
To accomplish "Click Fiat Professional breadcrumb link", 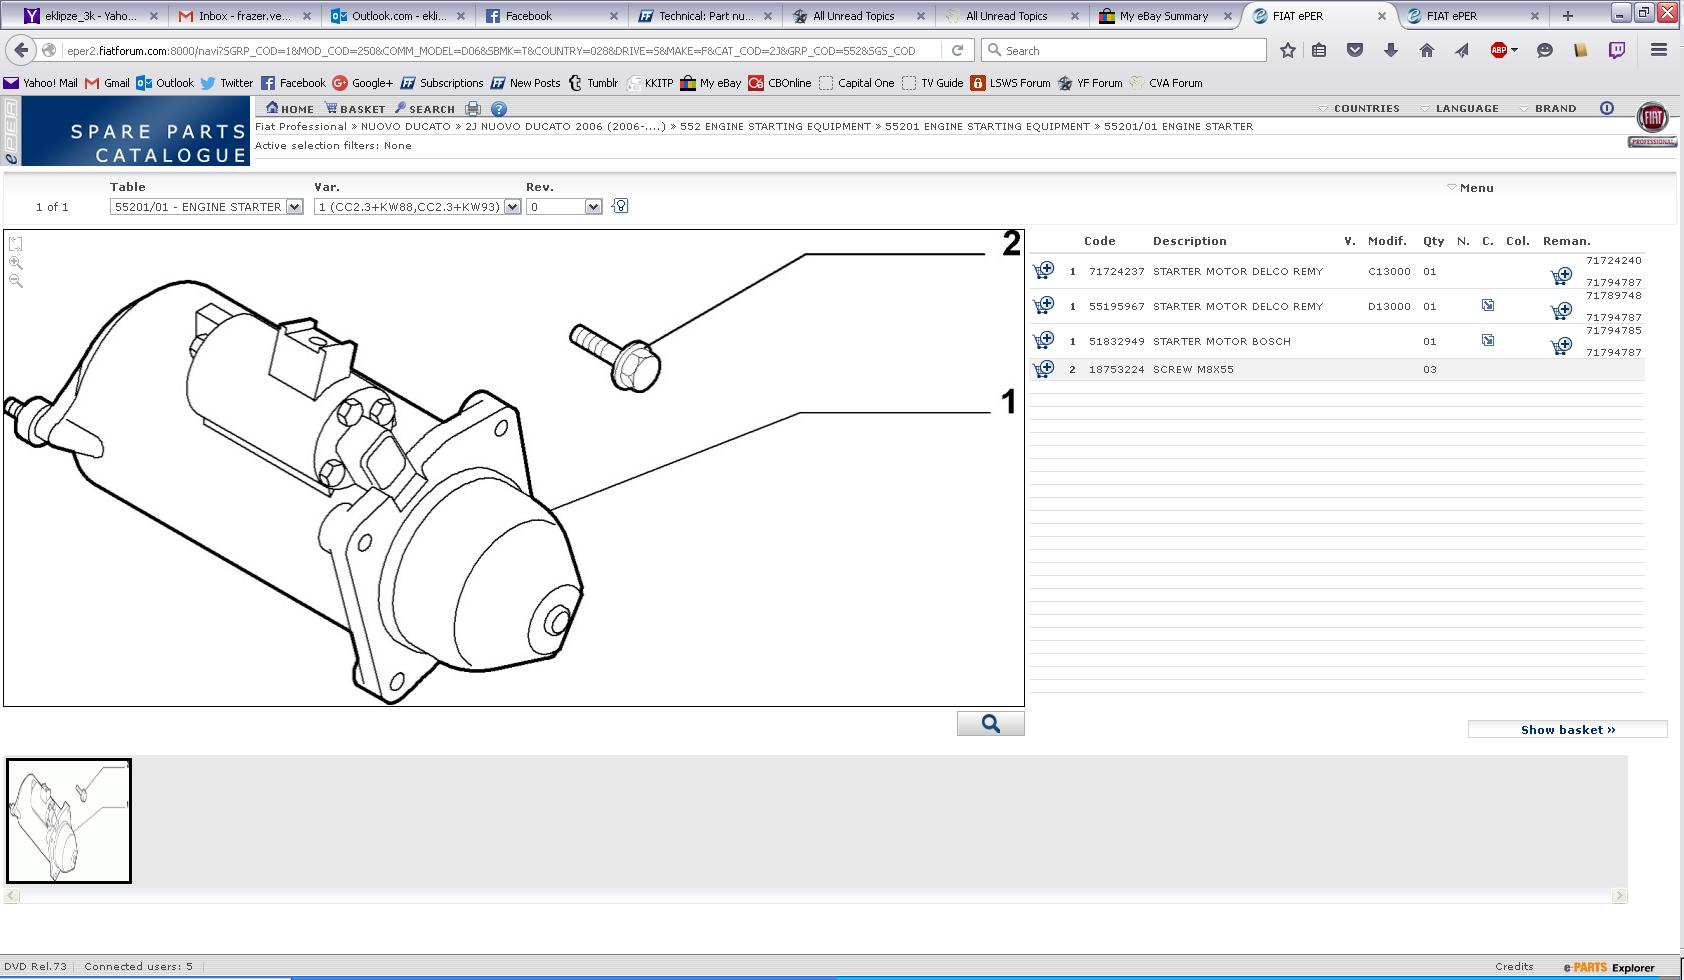I will point(301,126).
